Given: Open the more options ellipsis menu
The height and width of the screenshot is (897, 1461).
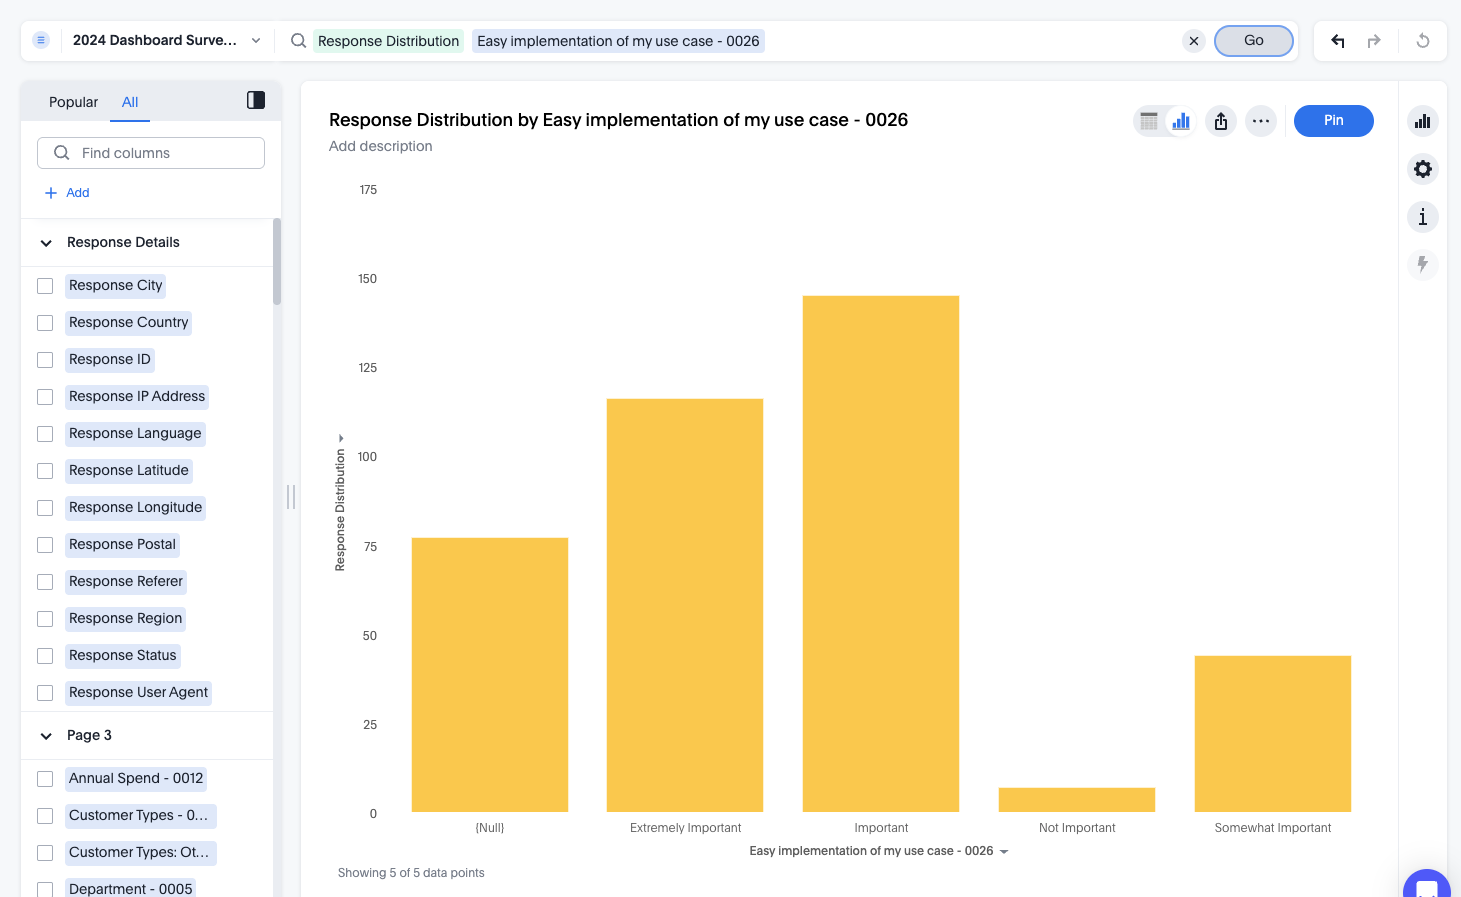Looking at the screenshot, I should point(1261,121).
